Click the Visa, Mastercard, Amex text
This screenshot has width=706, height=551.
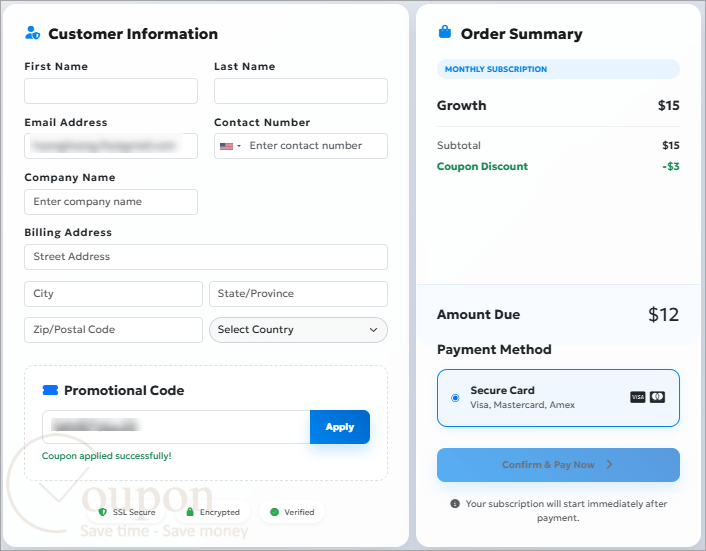click(x=522, y=405)
